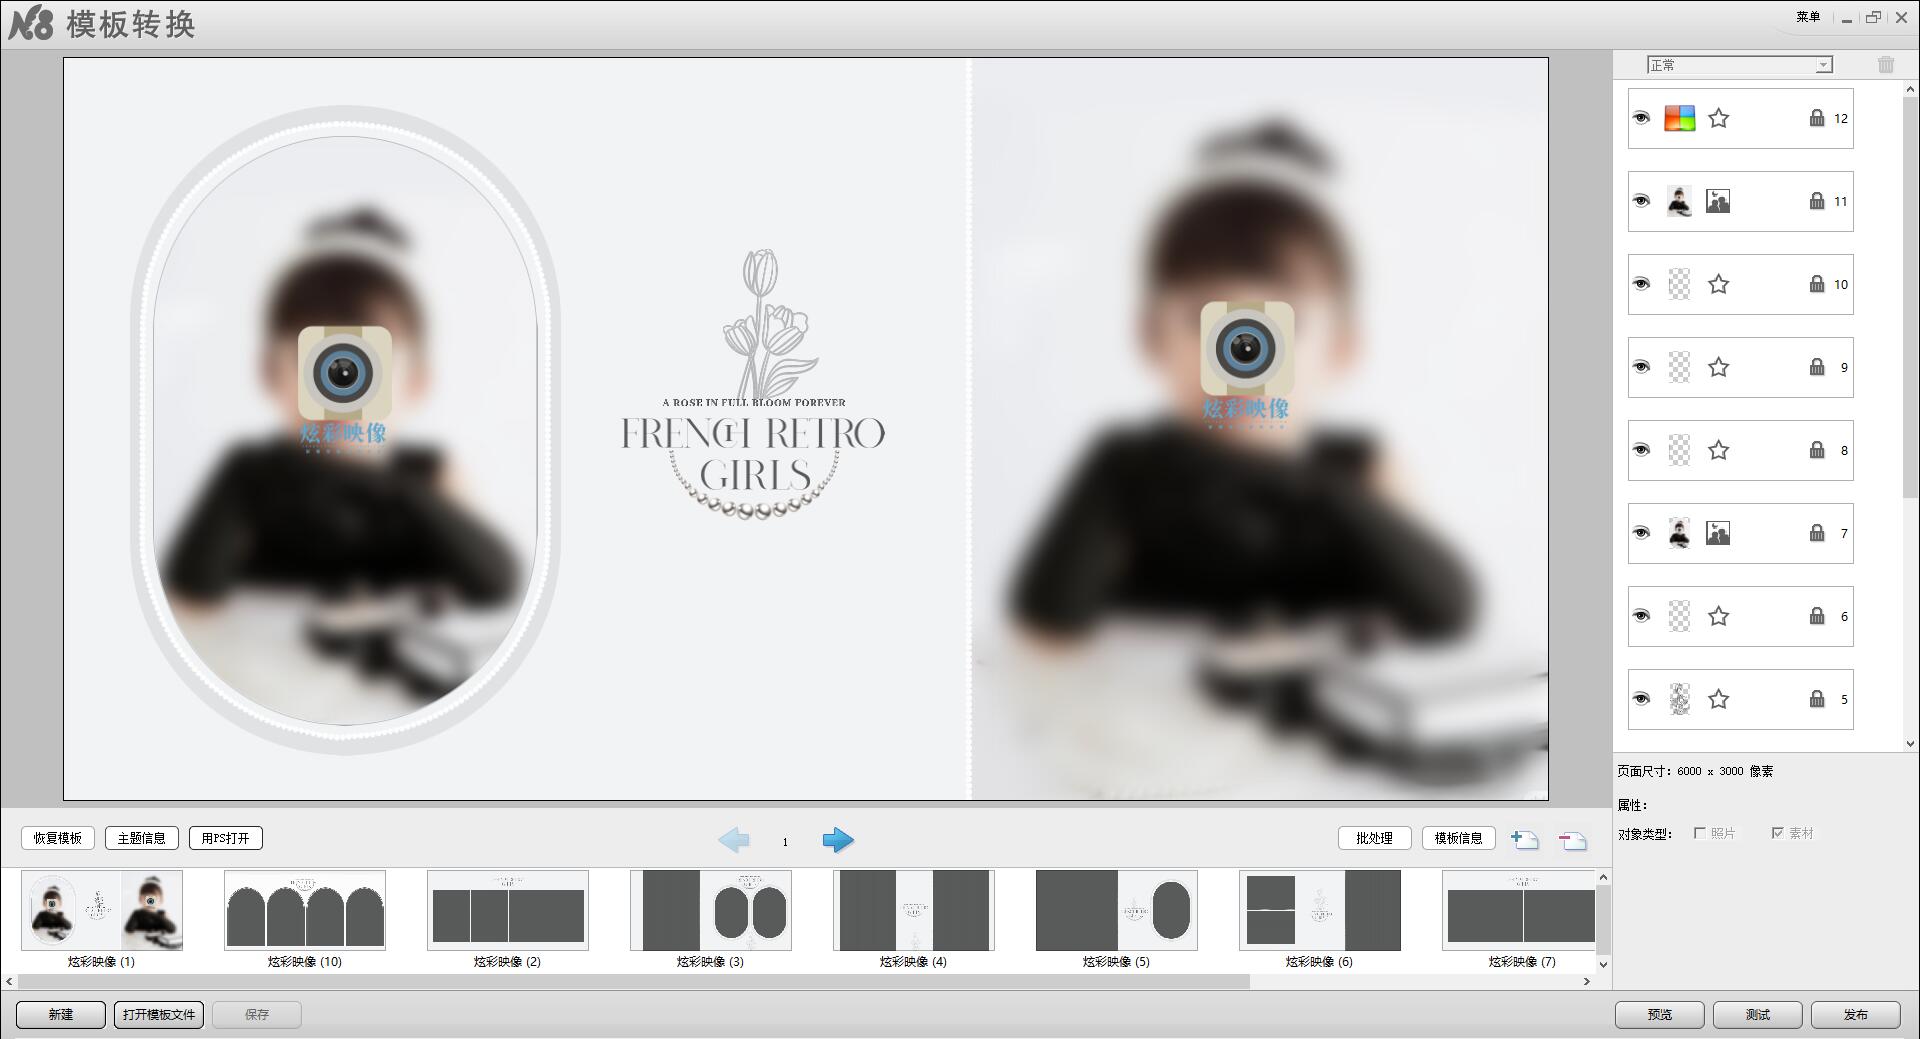Toggle visibility of layer 5
Viewport: 1920px width, 1039px height.
click(1641, 699)
